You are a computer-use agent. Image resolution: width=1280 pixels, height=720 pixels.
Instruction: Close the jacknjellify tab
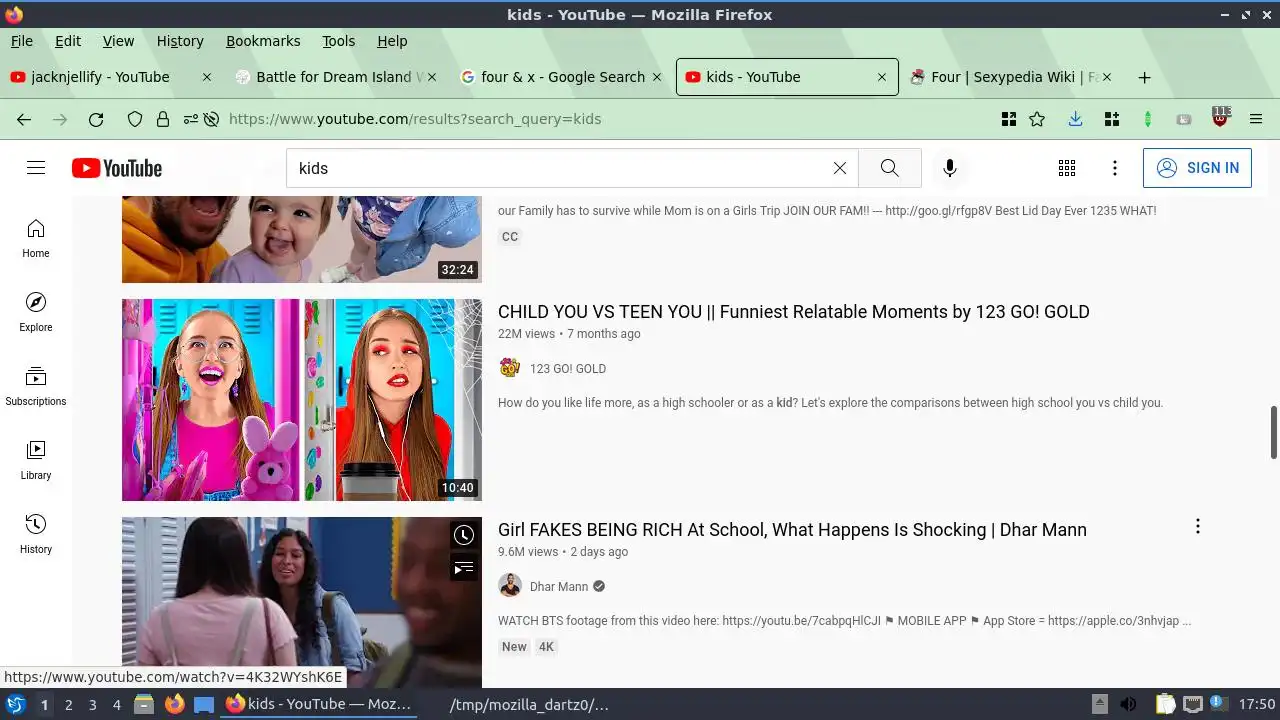point(207,77)
